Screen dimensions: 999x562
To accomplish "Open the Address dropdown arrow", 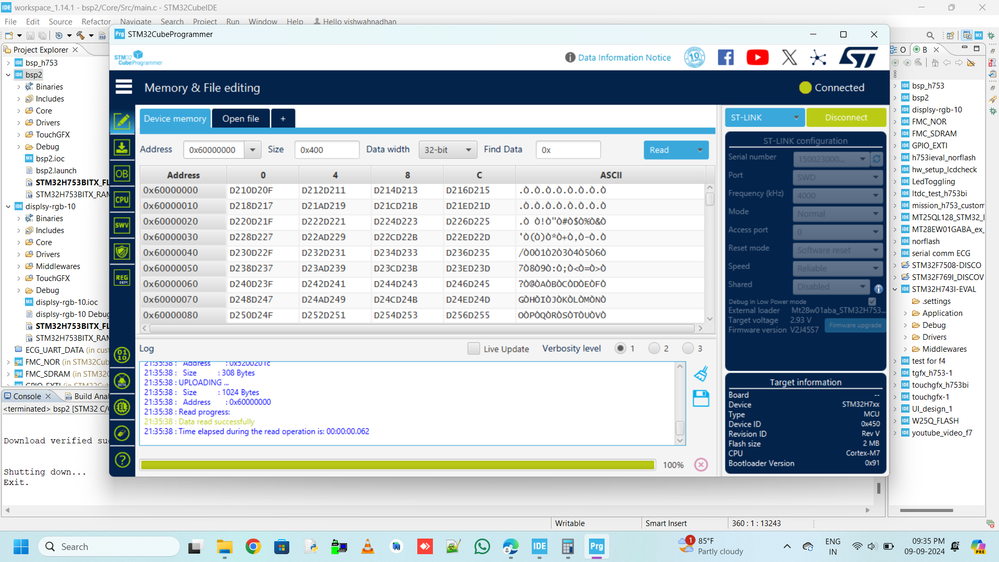I will click(252, 150).
